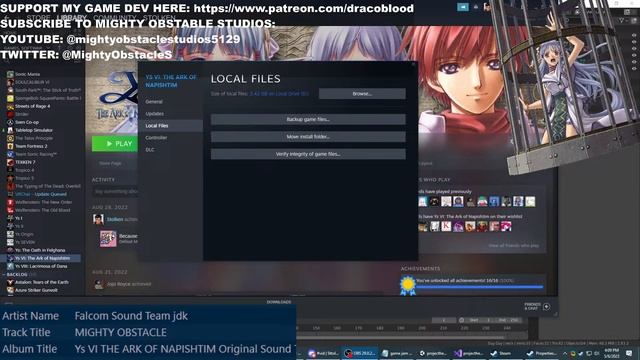The width and height of the screenshot is (640, 360).
Task: Open the Windows notification center icon
Action: pos(629,353)
